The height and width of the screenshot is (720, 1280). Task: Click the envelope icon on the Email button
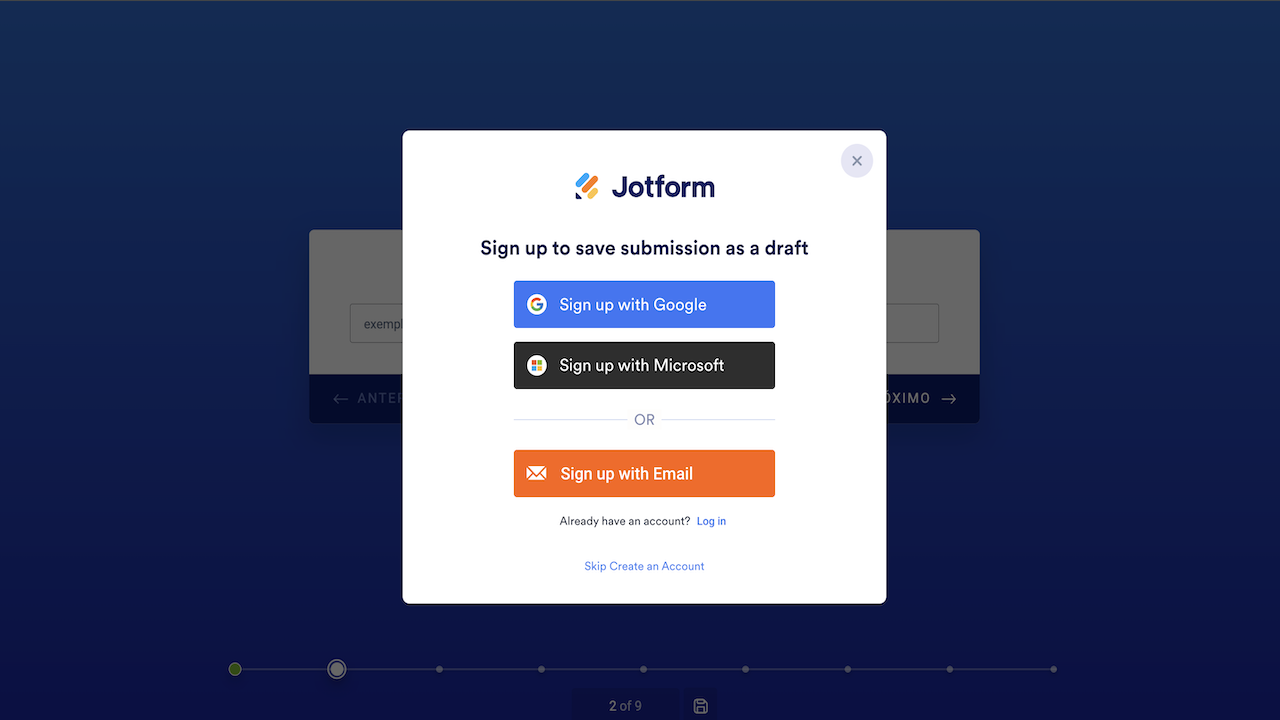(x=537, y=473)
